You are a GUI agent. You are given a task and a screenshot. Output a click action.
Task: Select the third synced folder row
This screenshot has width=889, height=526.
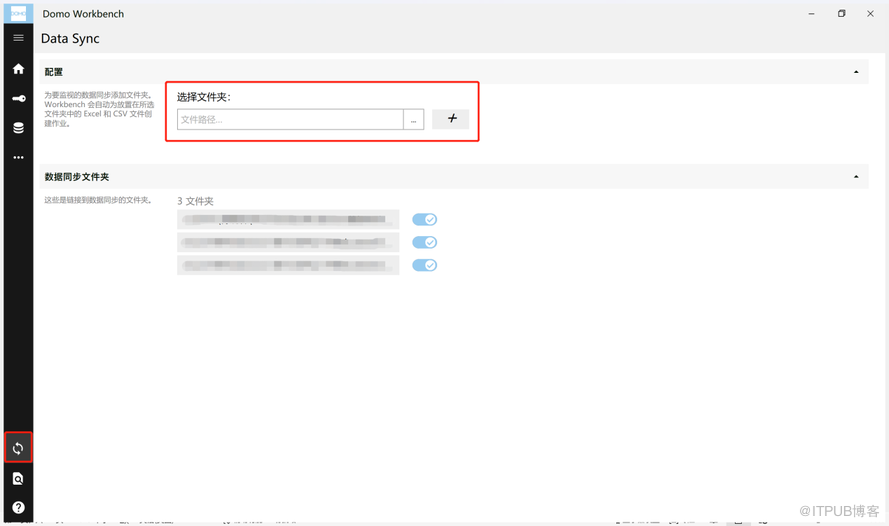(288, 265)
